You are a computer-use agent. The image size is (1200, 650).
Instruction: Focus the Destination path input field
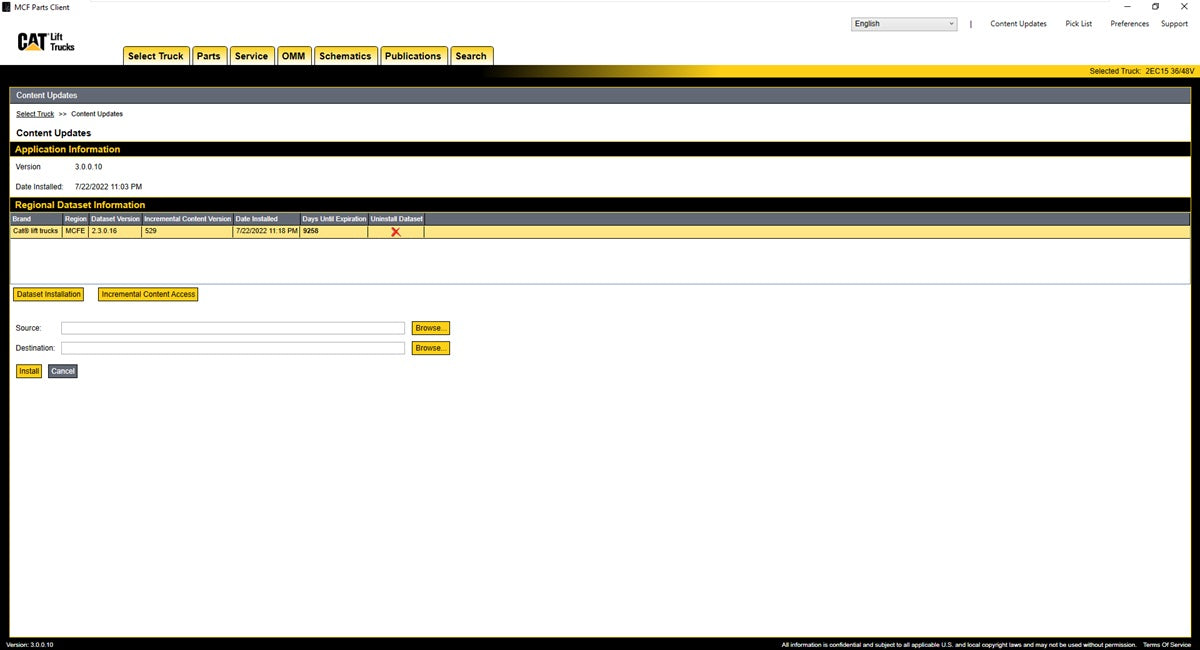click(x=233, y=348)
